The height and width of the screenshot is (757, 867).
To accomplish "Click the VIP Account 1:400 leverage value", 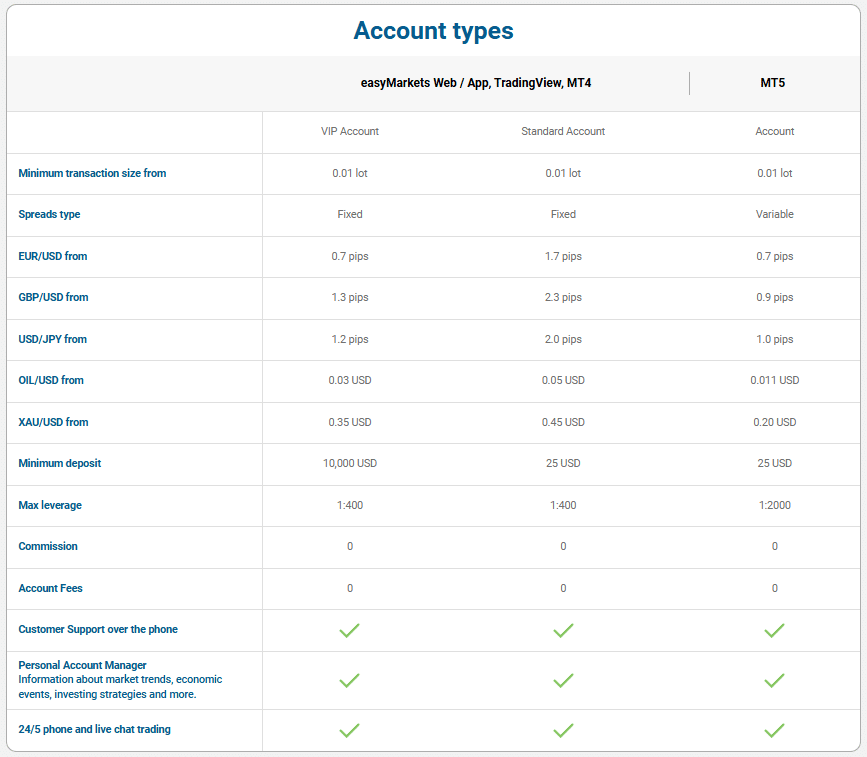I will pos(350,505).
